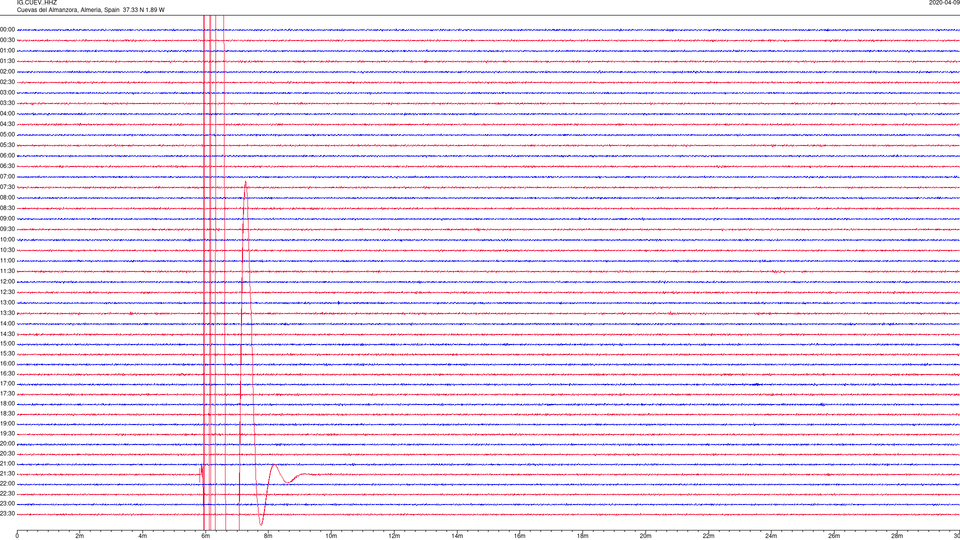Select the 21:30 trace time label
This screenshot has height=540, width=960.
(x=7, y=474)
